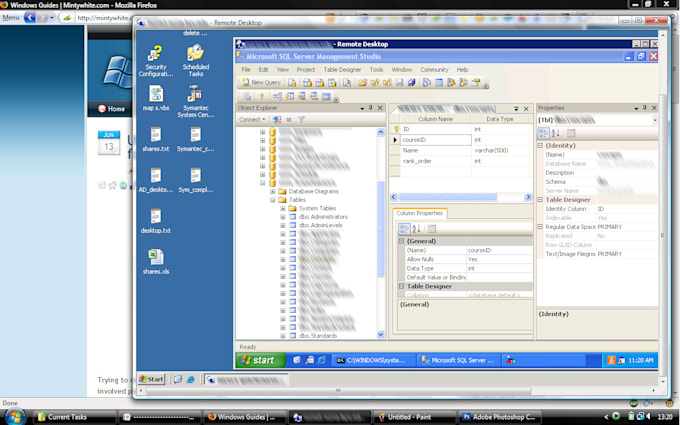
Task: Open the Table Designer menu
Action: point(342,69)
